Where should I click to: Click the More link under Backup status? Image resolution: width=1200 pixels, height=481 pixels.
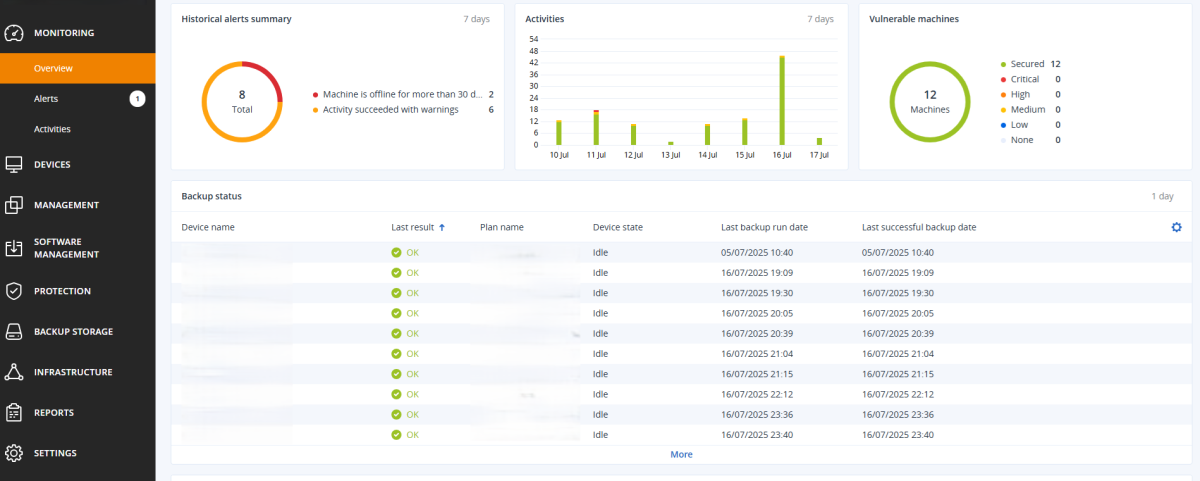(681, 454)
